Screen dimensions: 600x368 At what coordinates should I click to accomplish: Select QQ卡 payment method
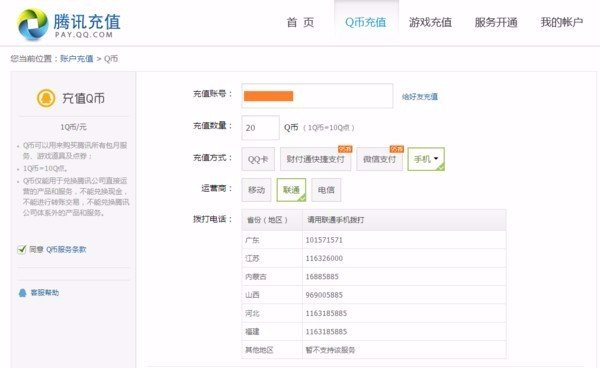[x=258, y=159]
